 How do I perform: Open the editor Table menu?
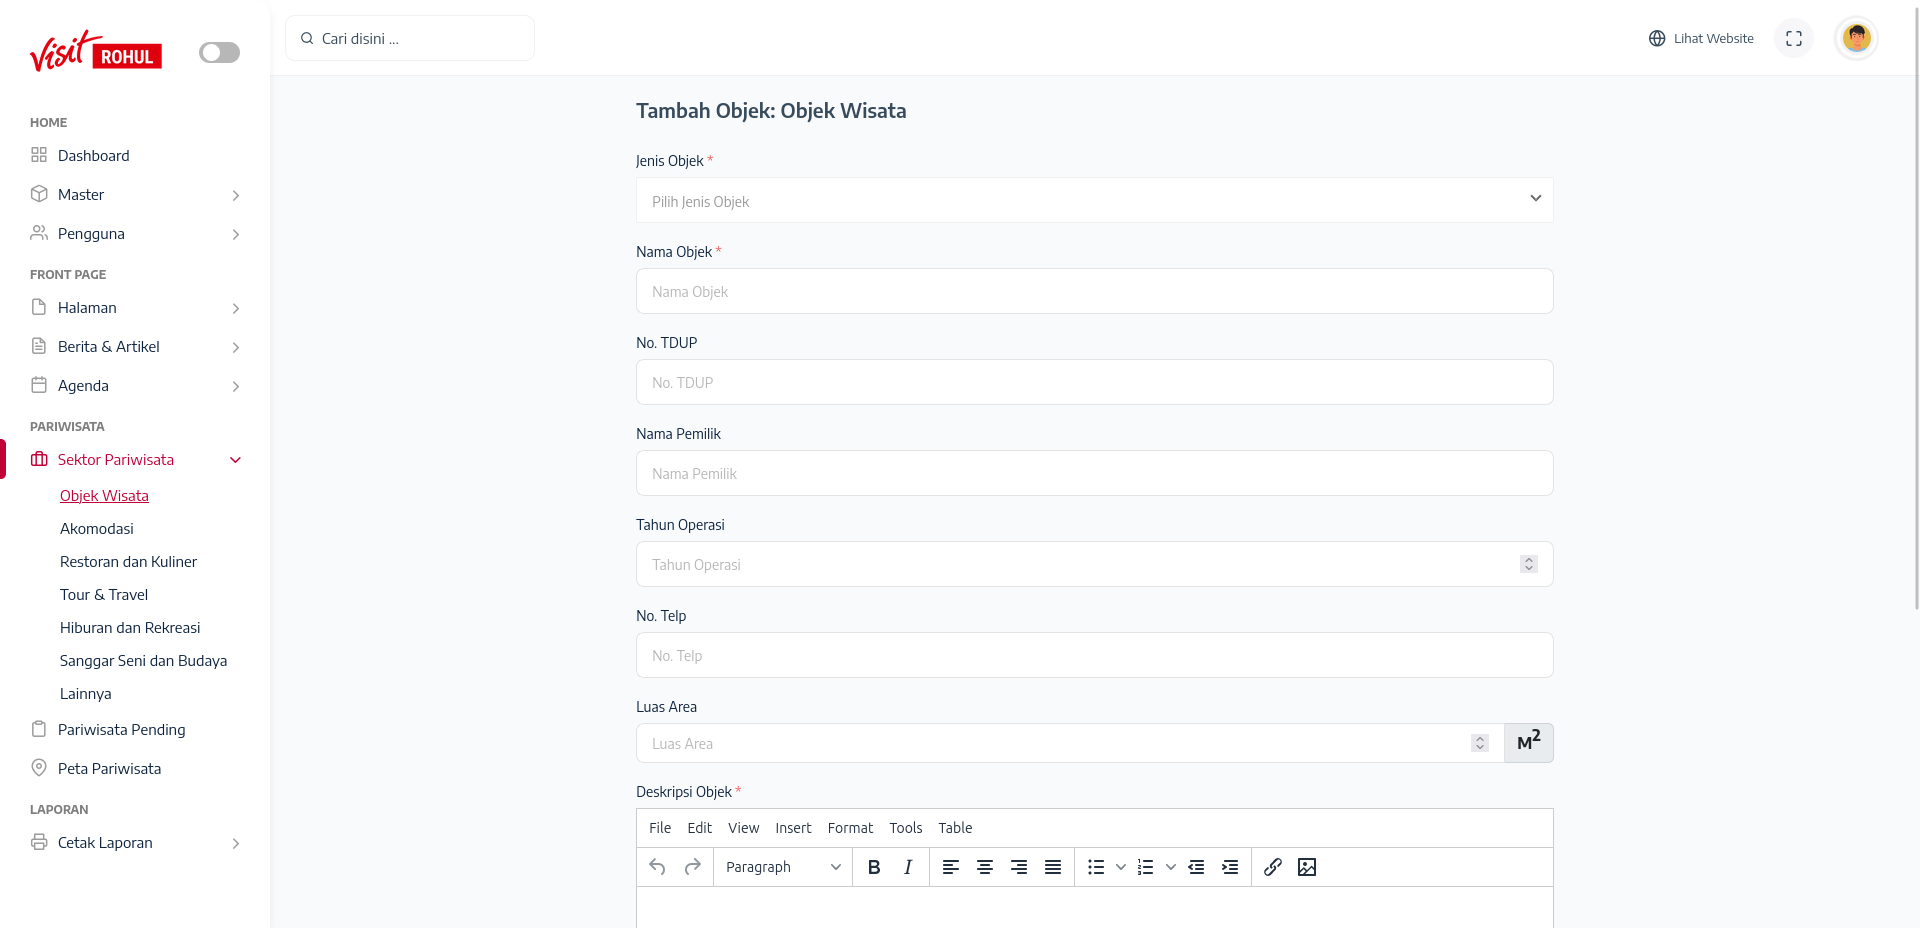(955, 828)
